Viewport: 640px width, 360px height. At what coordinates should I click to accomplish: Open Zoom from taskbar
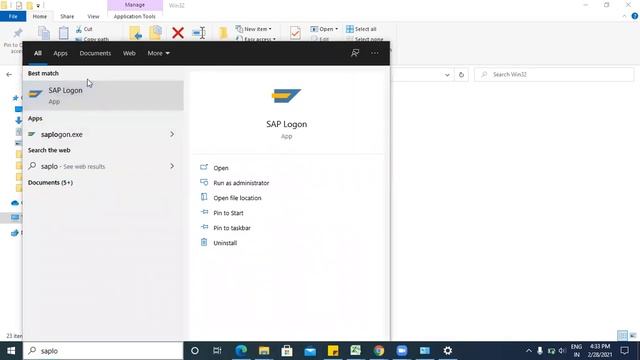pyautogui.click(x=402, y=351)
